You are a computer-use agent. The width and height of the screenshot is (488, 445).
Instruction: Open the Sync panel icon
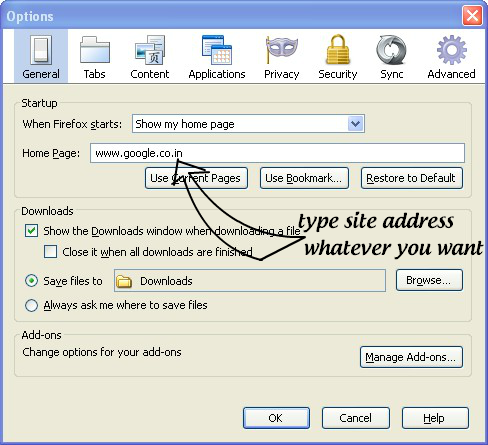point(392,56)
